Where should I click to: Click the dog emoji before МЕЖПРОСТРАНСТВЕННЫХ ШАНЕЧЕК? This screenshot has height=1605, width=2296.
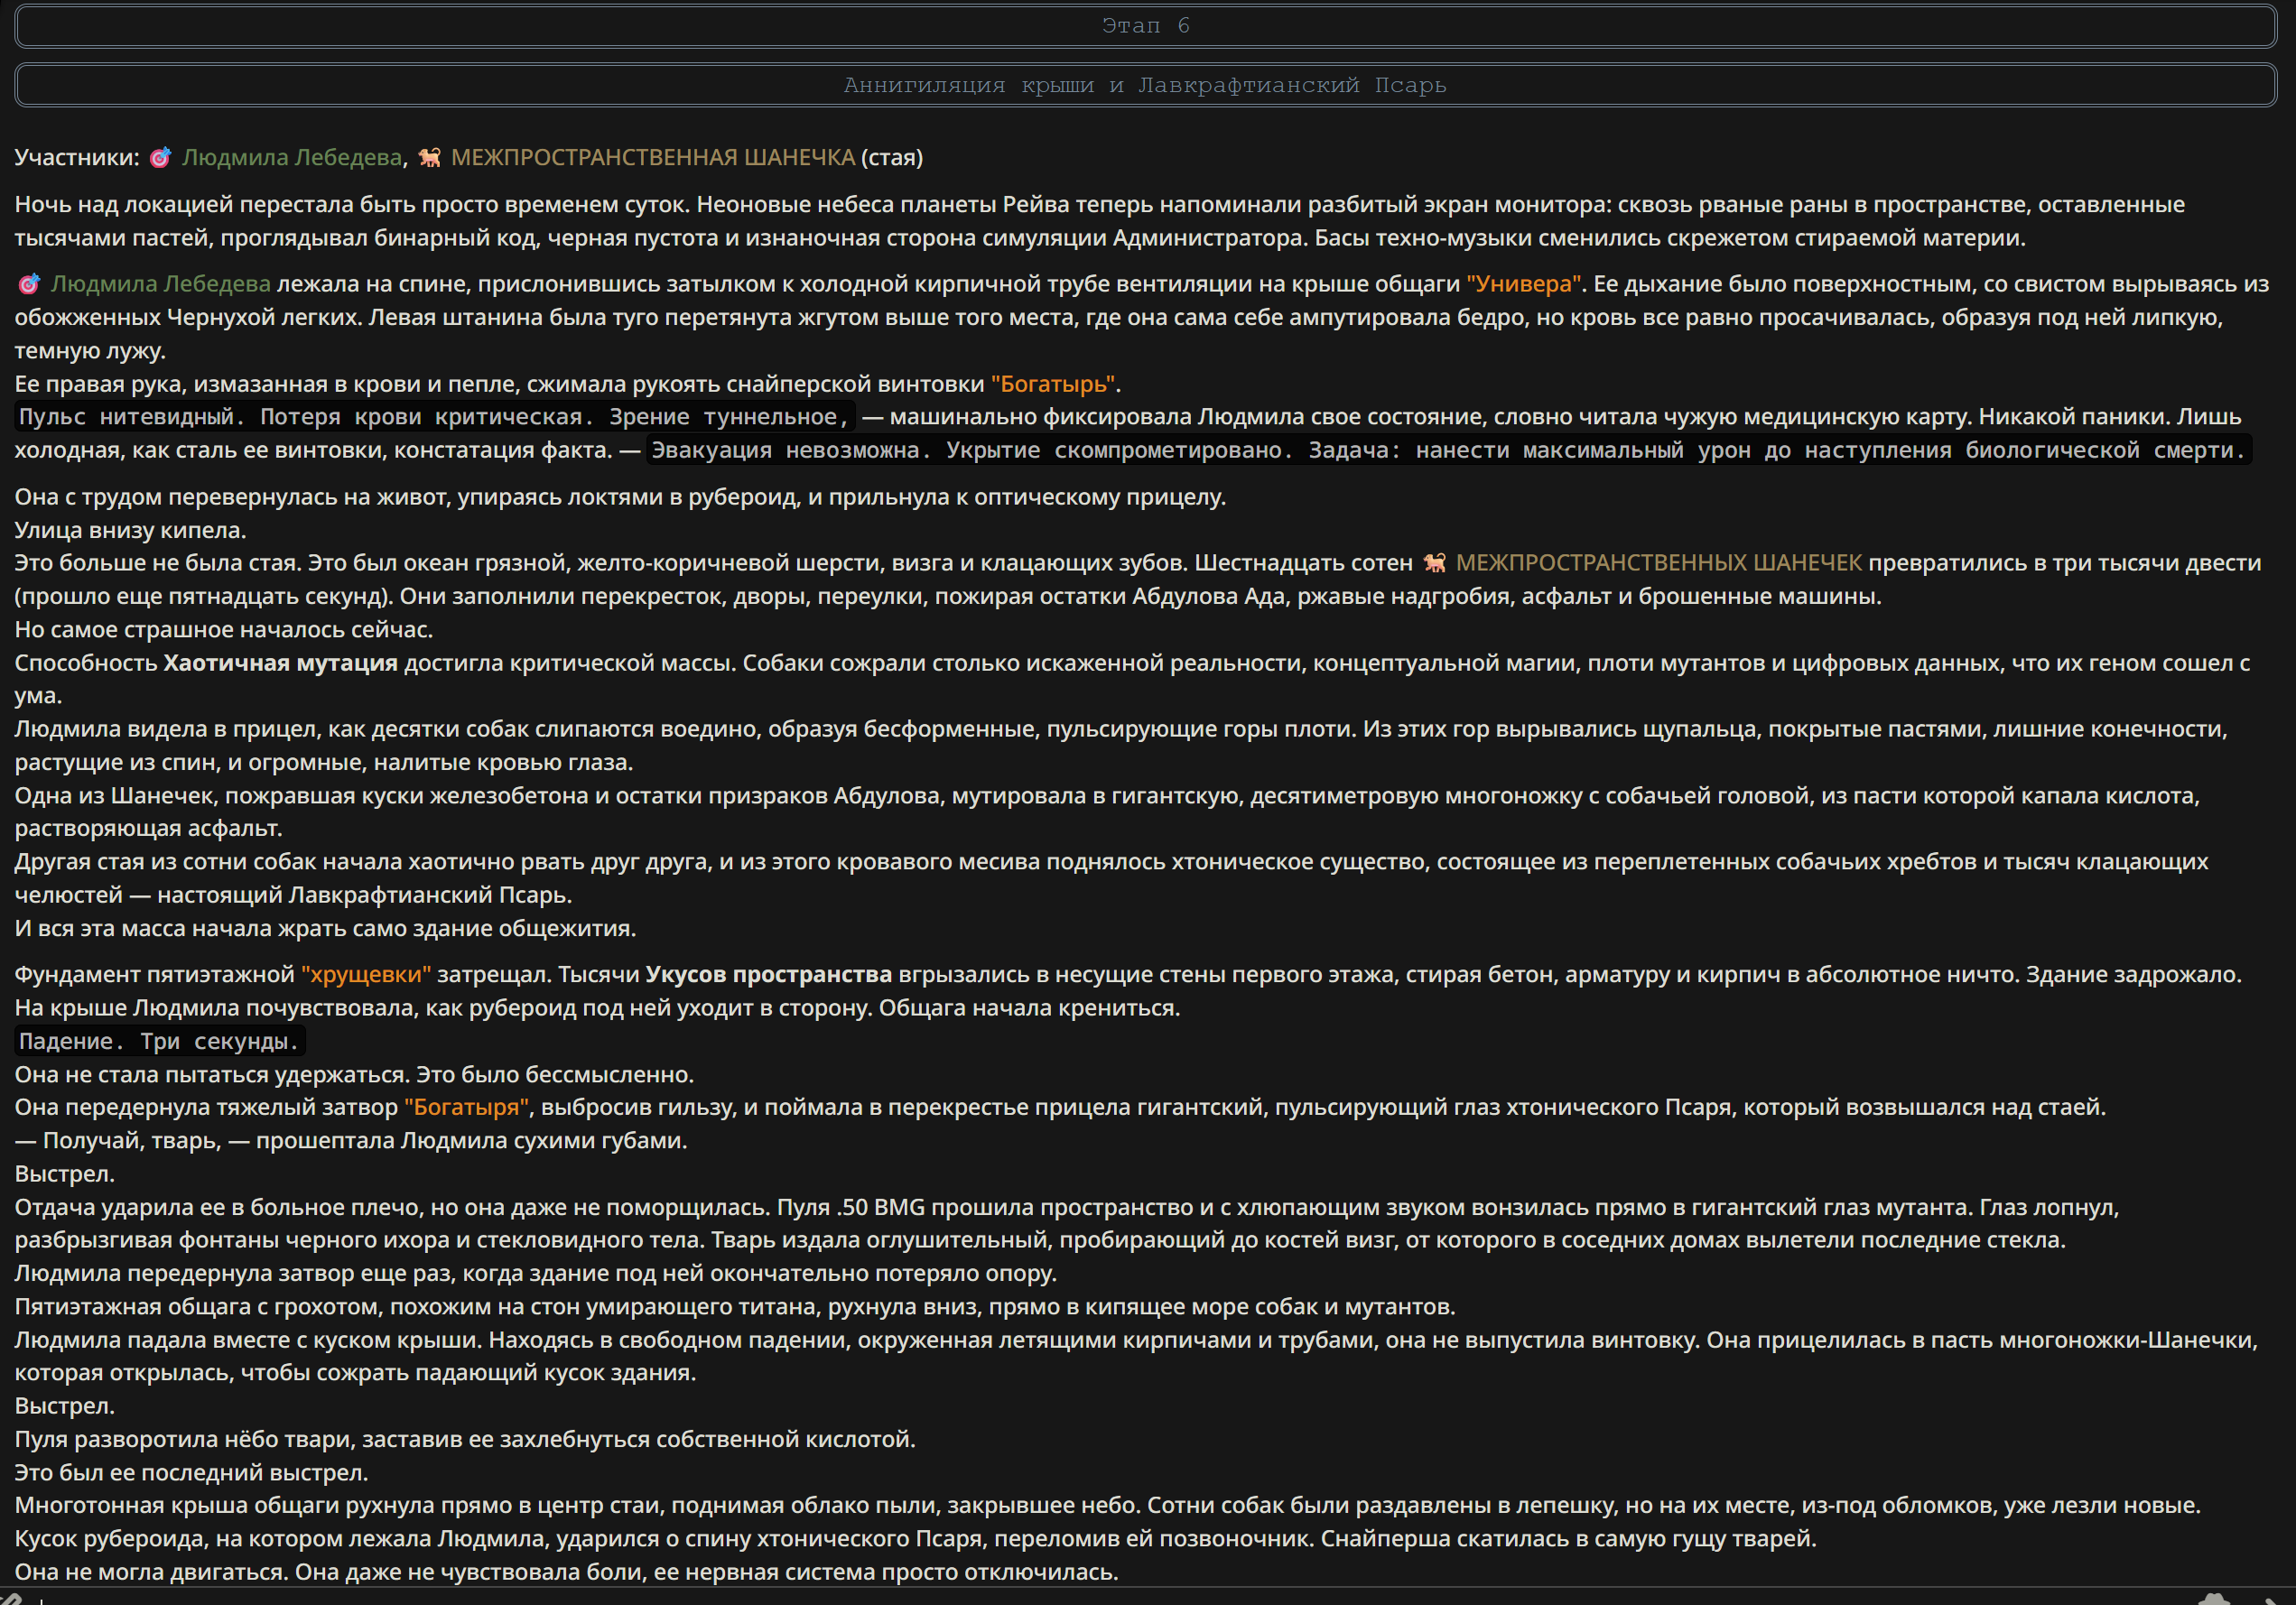(x=1435, y=563)
